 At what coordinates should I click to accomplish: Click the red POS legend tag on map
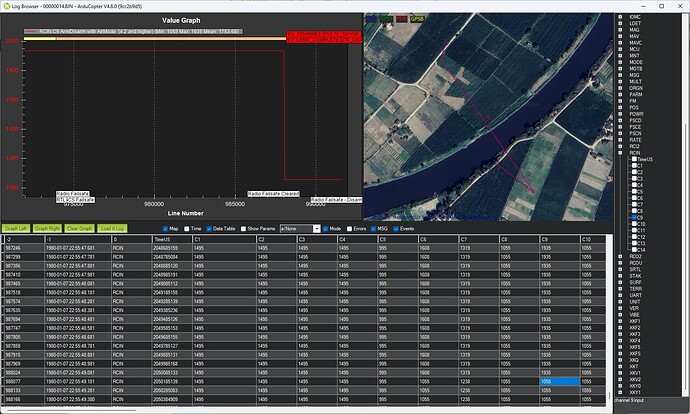tap(401, 19)
